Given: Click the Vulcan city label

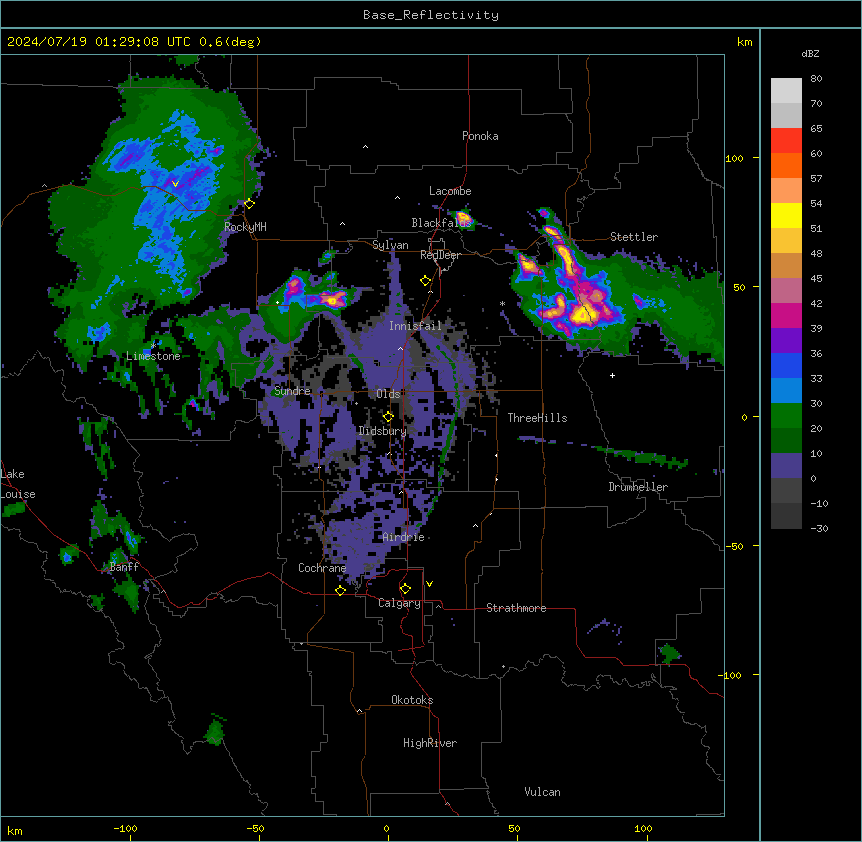Looking at the screenshot, I should click(x=542, y=792).
